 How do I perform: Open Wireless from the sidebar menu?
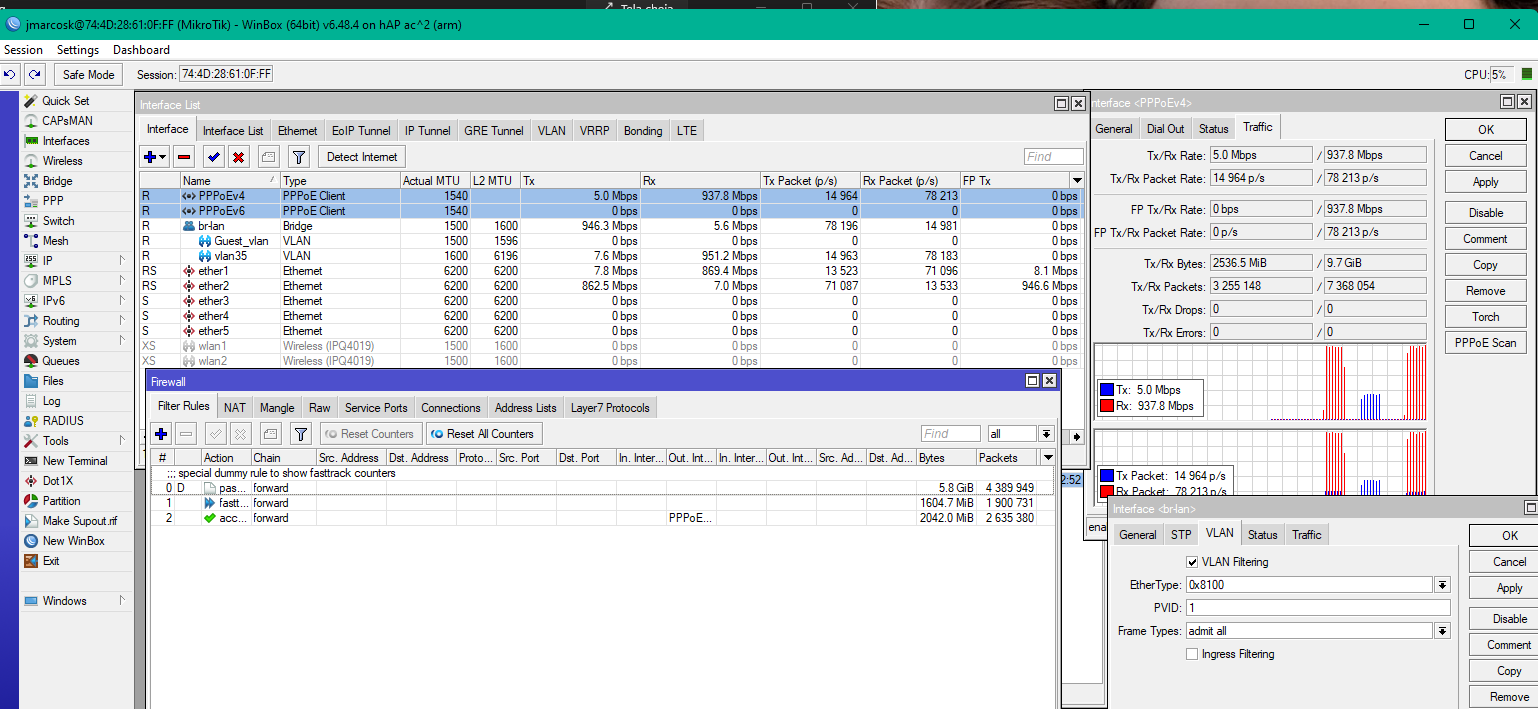(62, 161)
